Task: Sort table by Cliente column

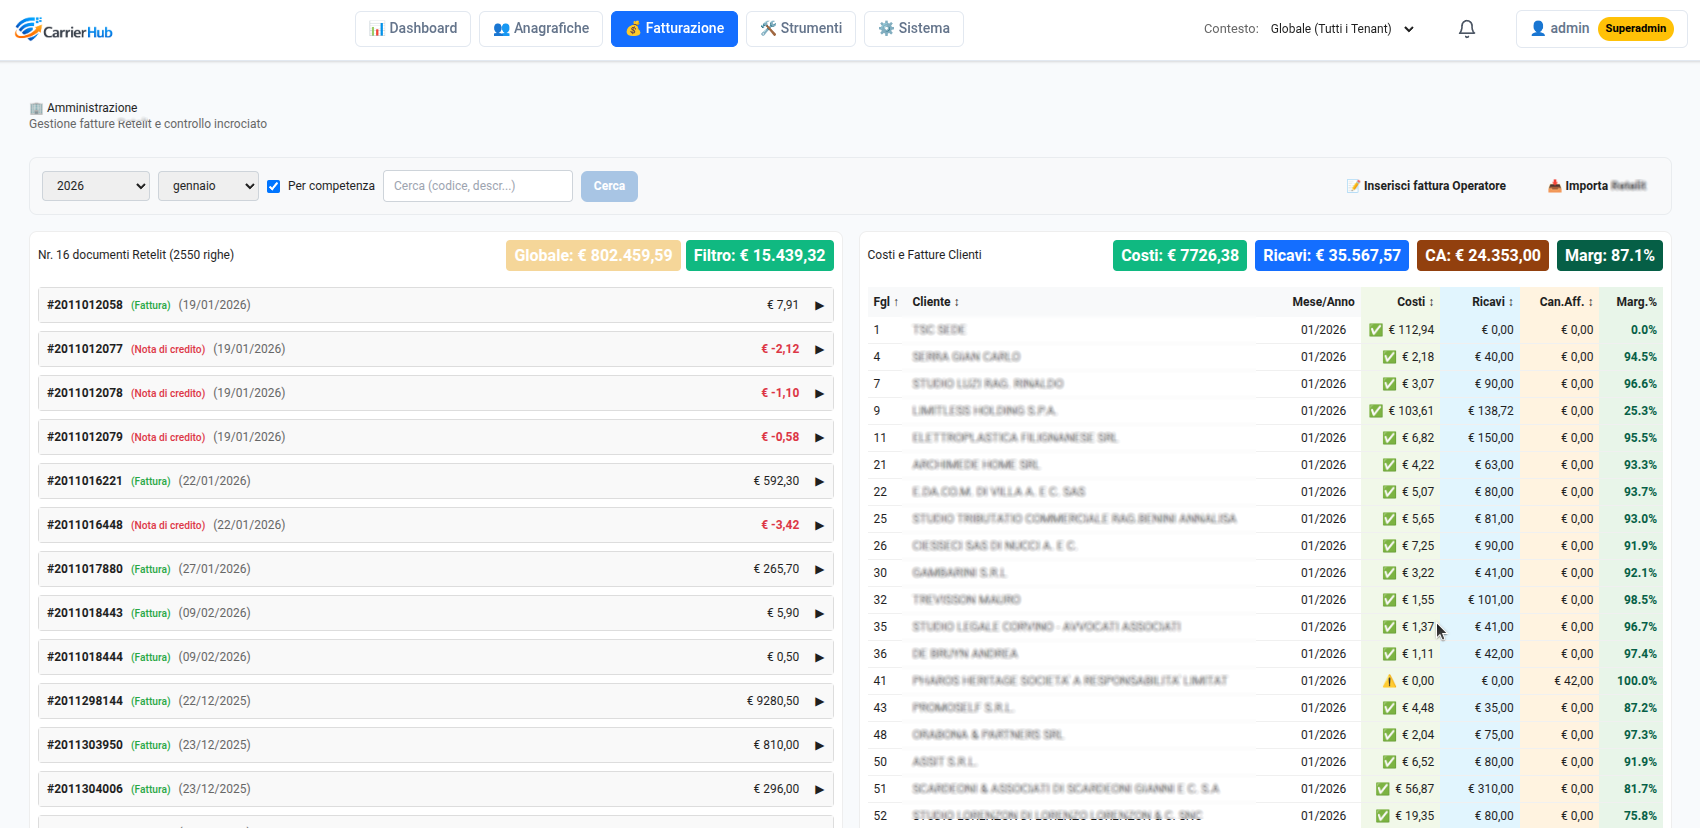Action: 935,302
